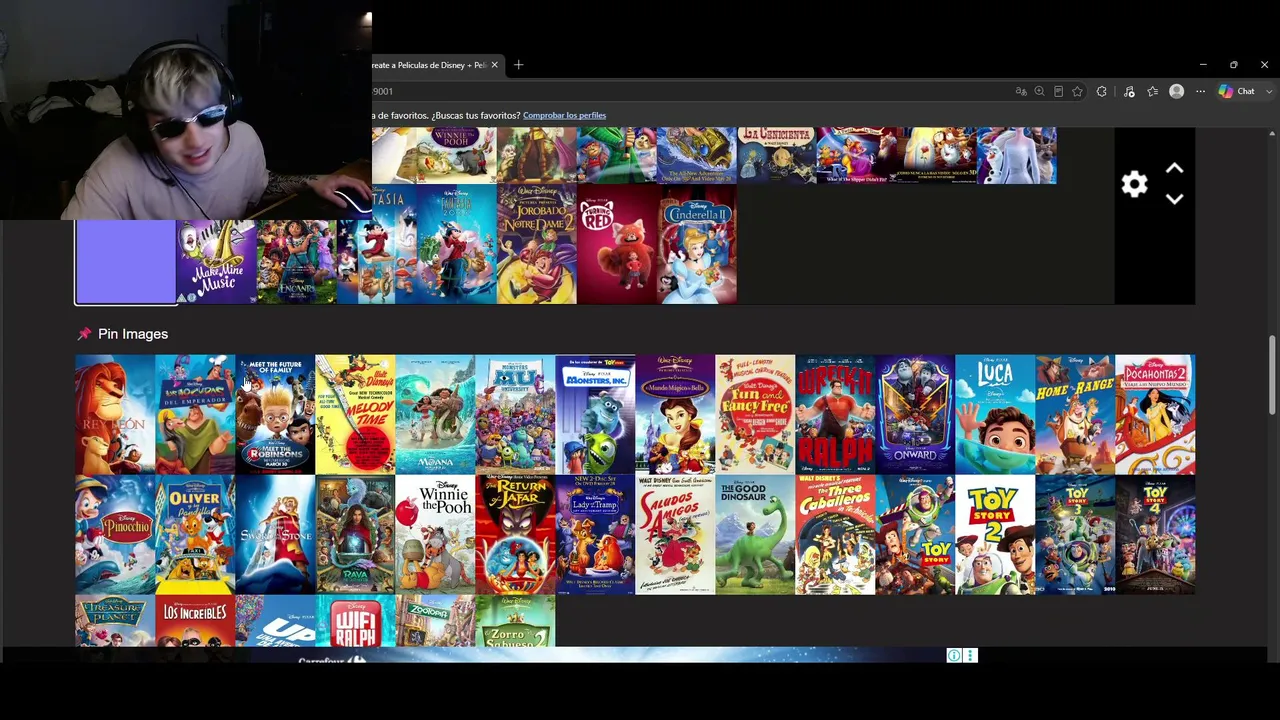Screen dimensions: 1280x720
Task: Pick the Meet the Robinsons poster
Action: pyautogui.click(x=275, y=415)
